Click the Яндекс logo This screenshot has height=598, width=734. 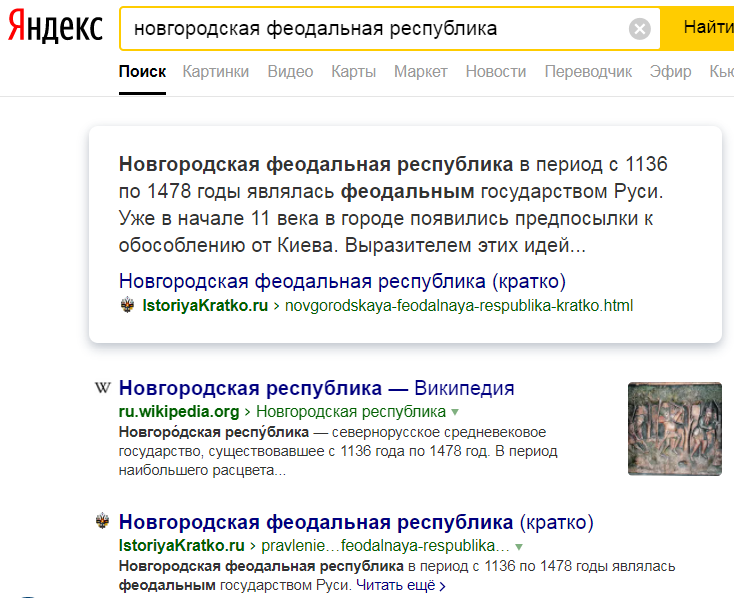pos(55,27)
